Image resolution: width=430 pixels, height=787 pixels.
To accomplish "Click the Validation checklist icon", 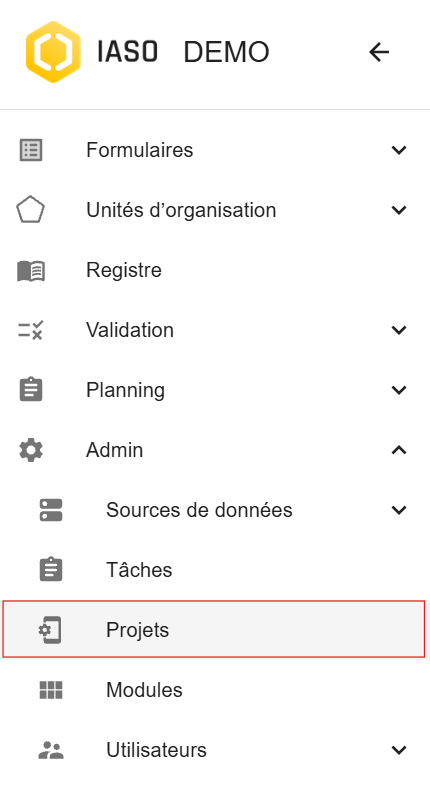I will coord(31,330).
